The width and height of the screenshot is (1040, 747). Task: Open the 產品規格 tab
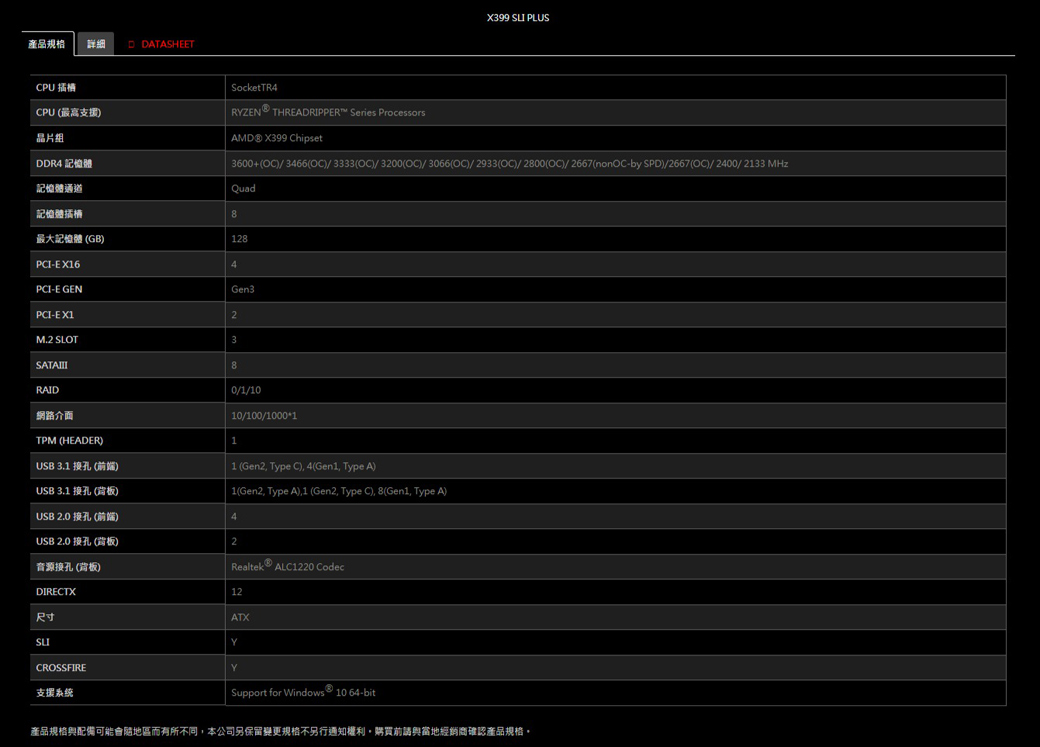tap(47, 44)
